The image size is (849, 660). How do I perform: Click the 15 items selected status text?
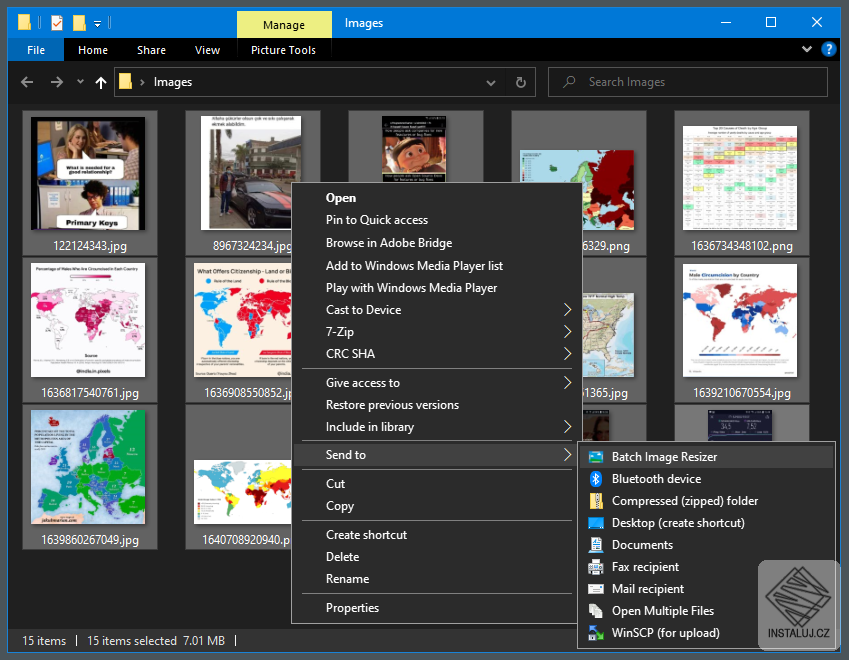pyautogui.click(x=132, y=641)
